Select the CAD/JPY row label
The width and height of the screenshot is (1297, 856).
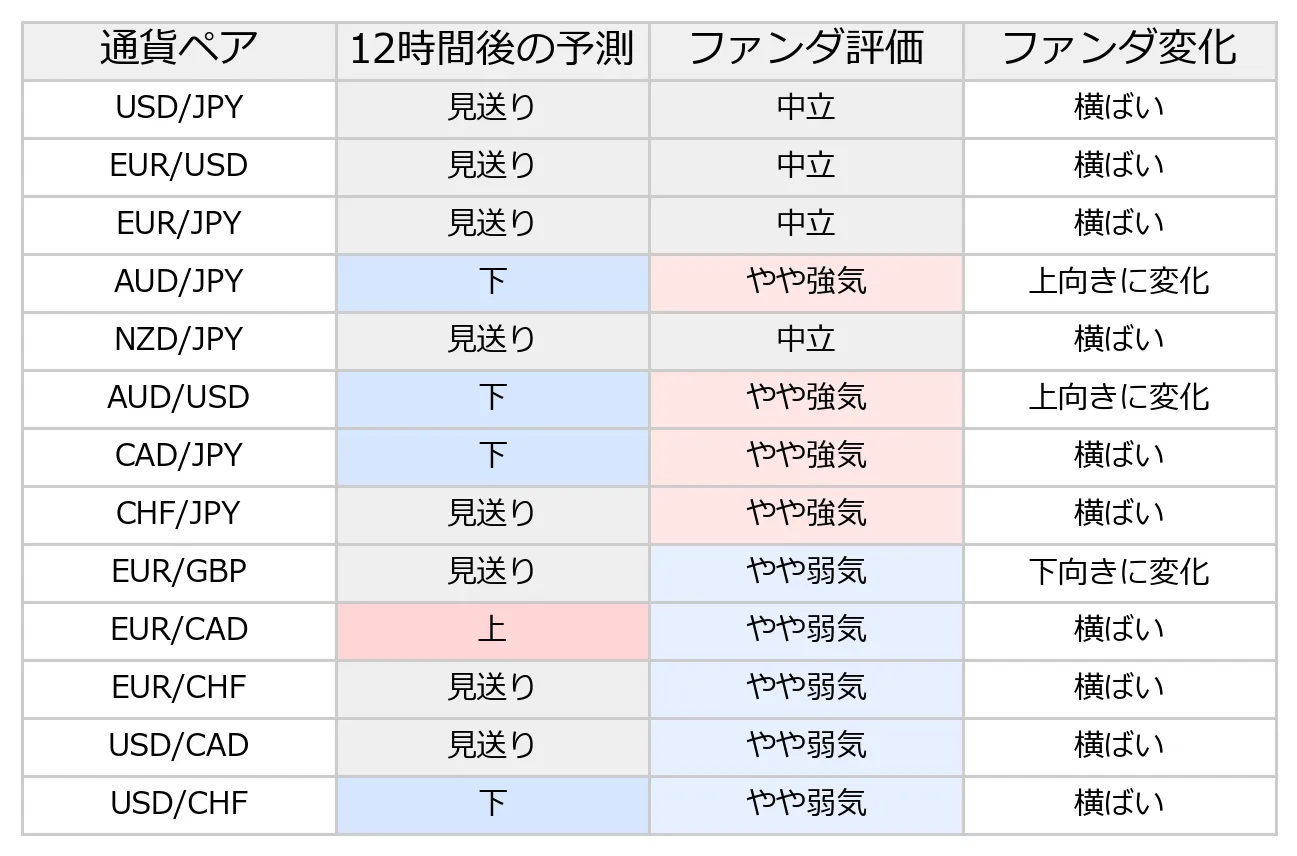(179, 455)
